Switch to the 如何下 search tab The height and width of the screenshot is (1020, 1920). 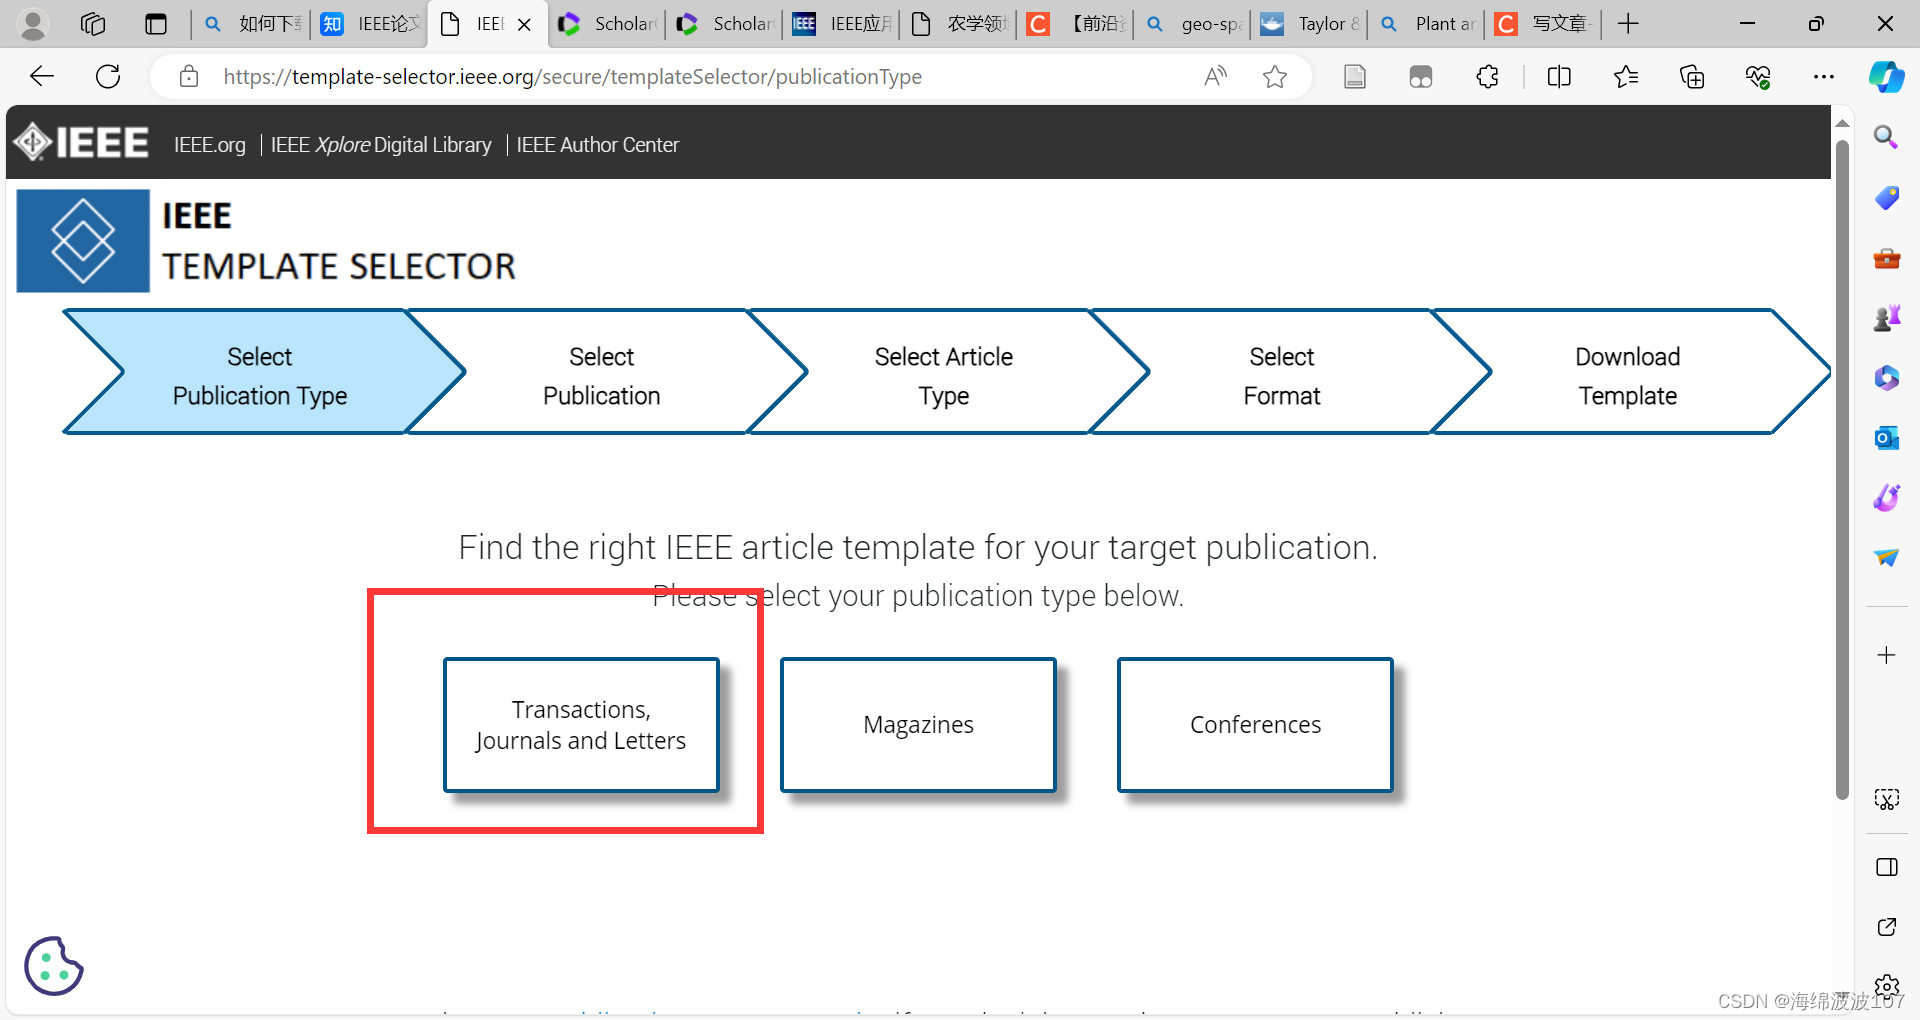[x=252, y=24]
